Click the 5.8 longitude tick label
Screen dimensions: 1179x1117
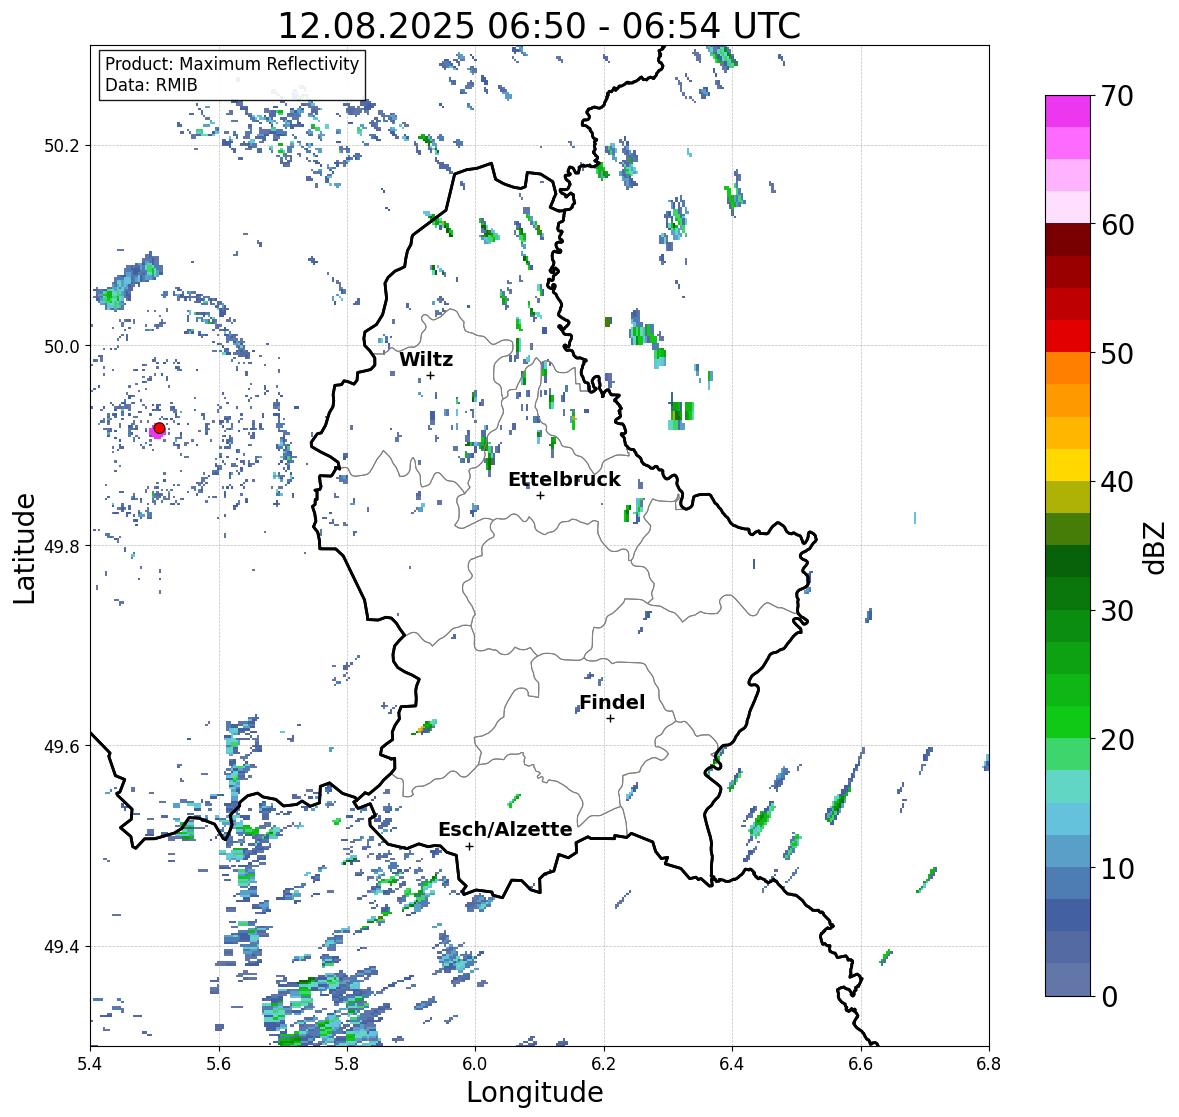tap(347, 1064)
